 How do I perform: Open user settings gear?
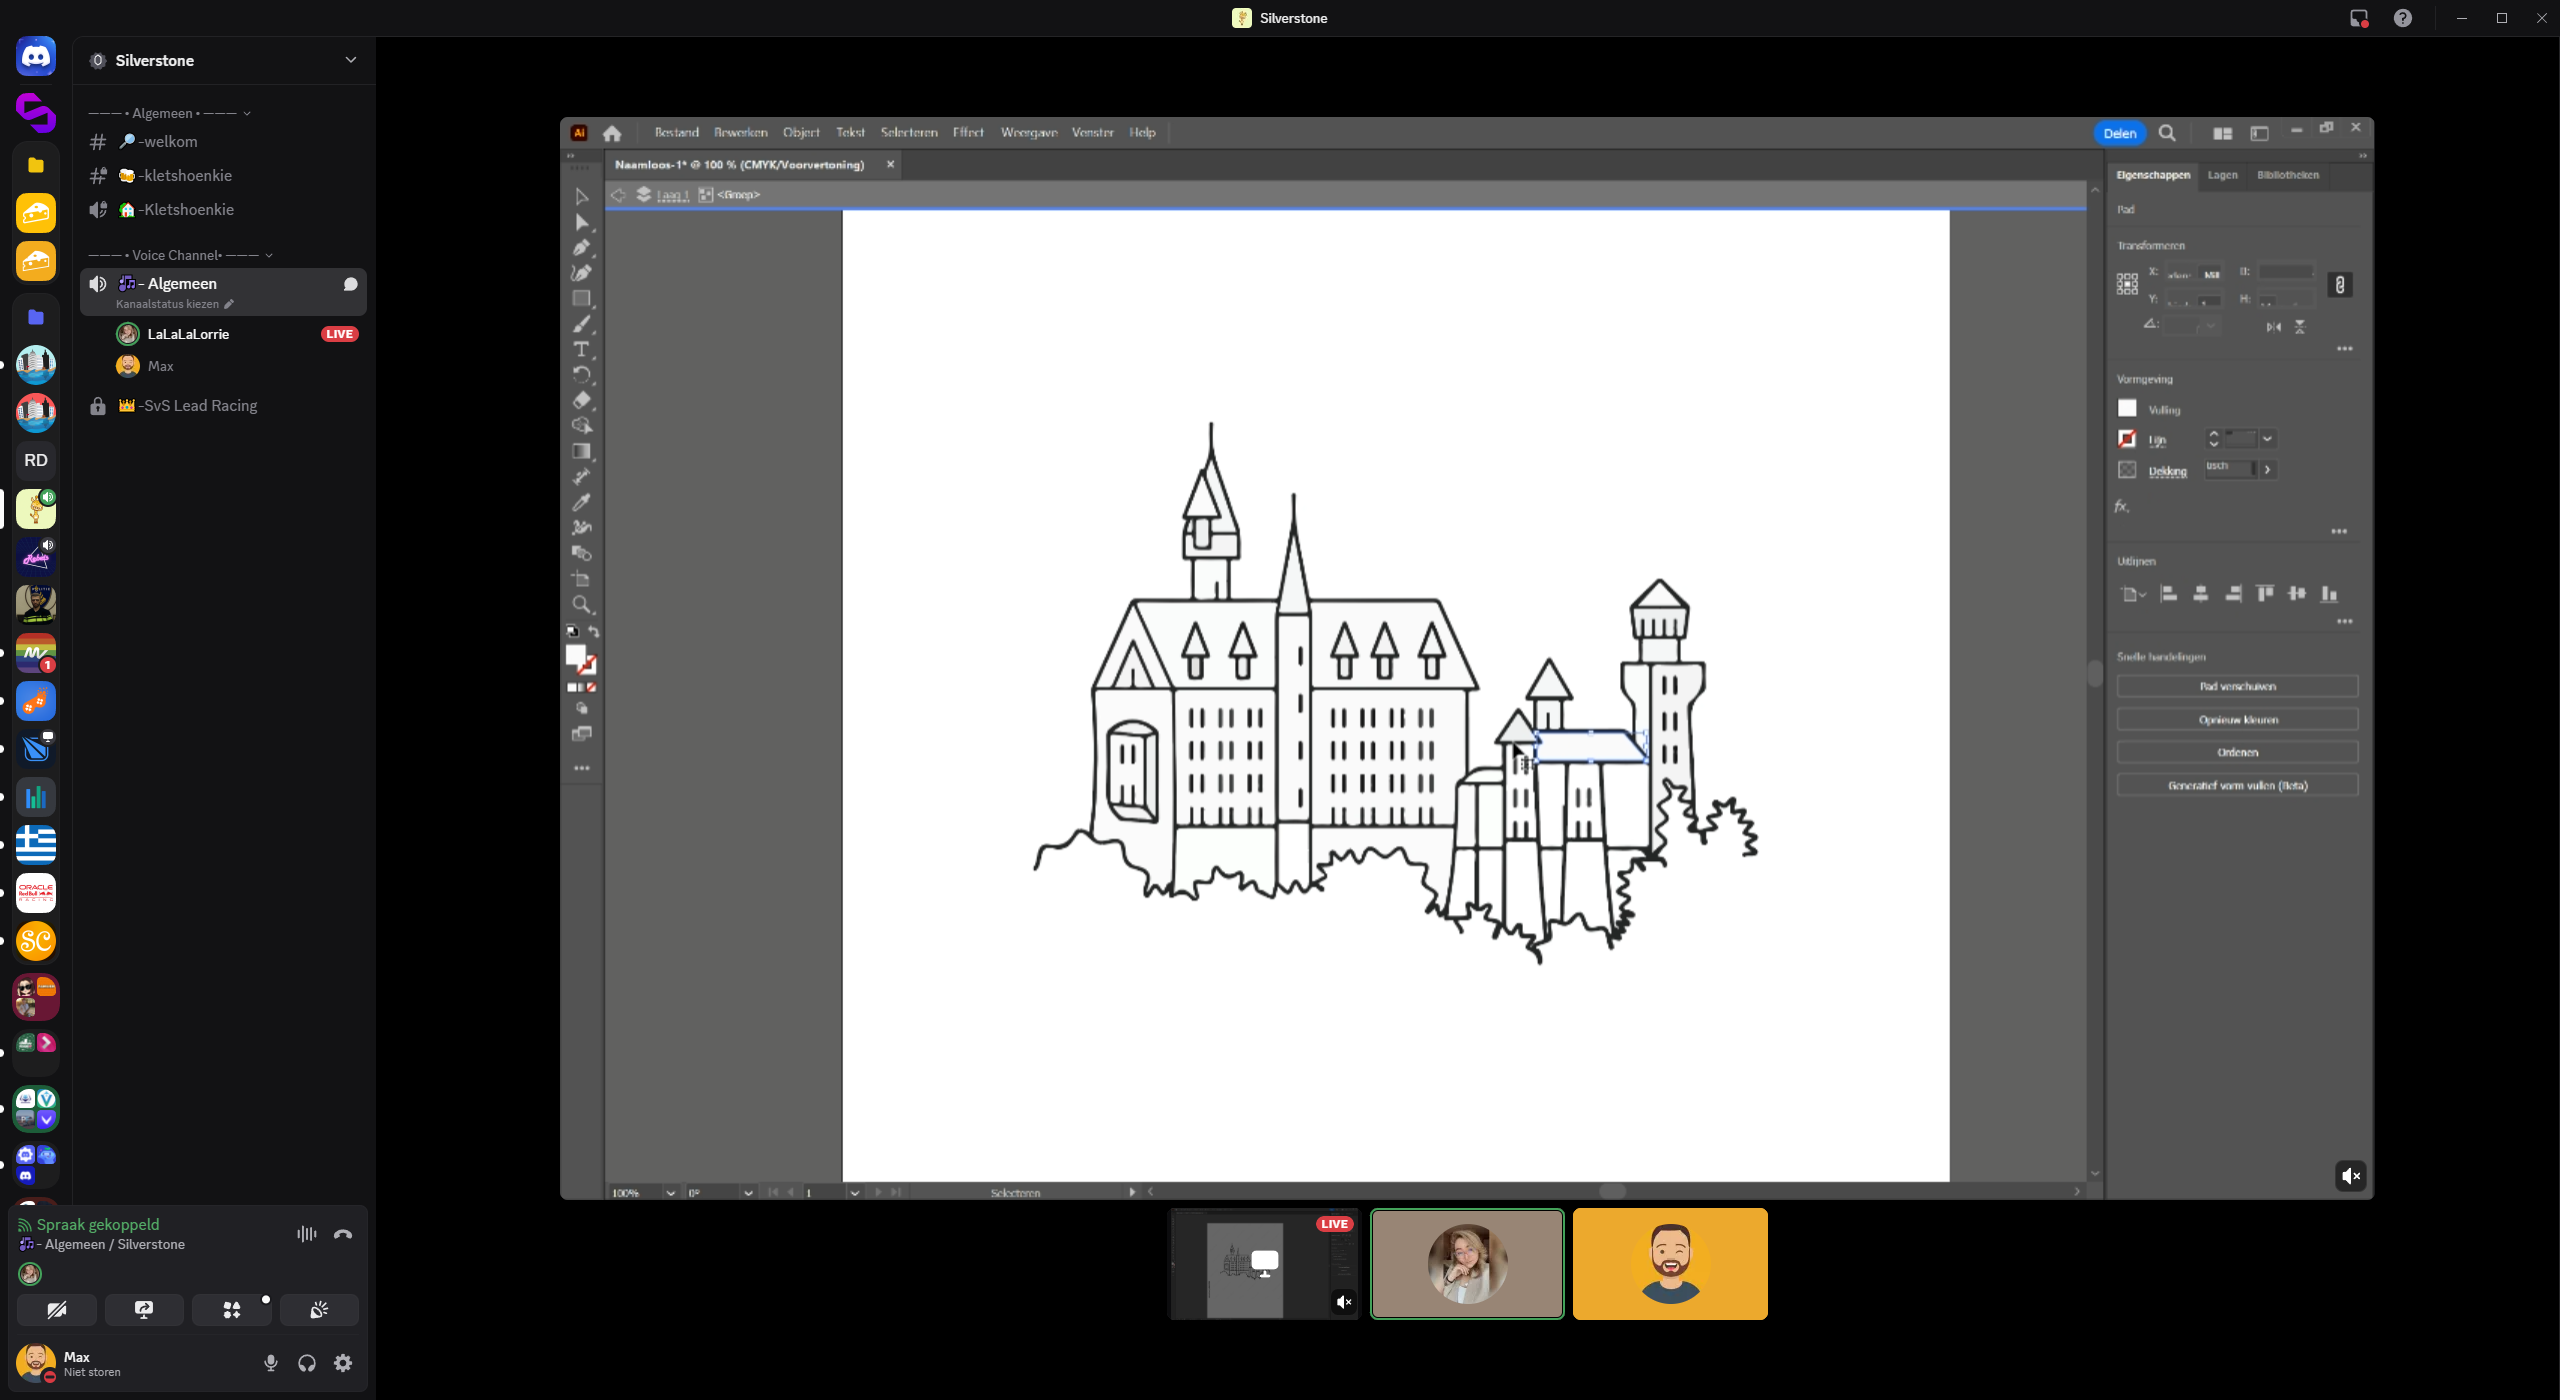pos(343,1363)
